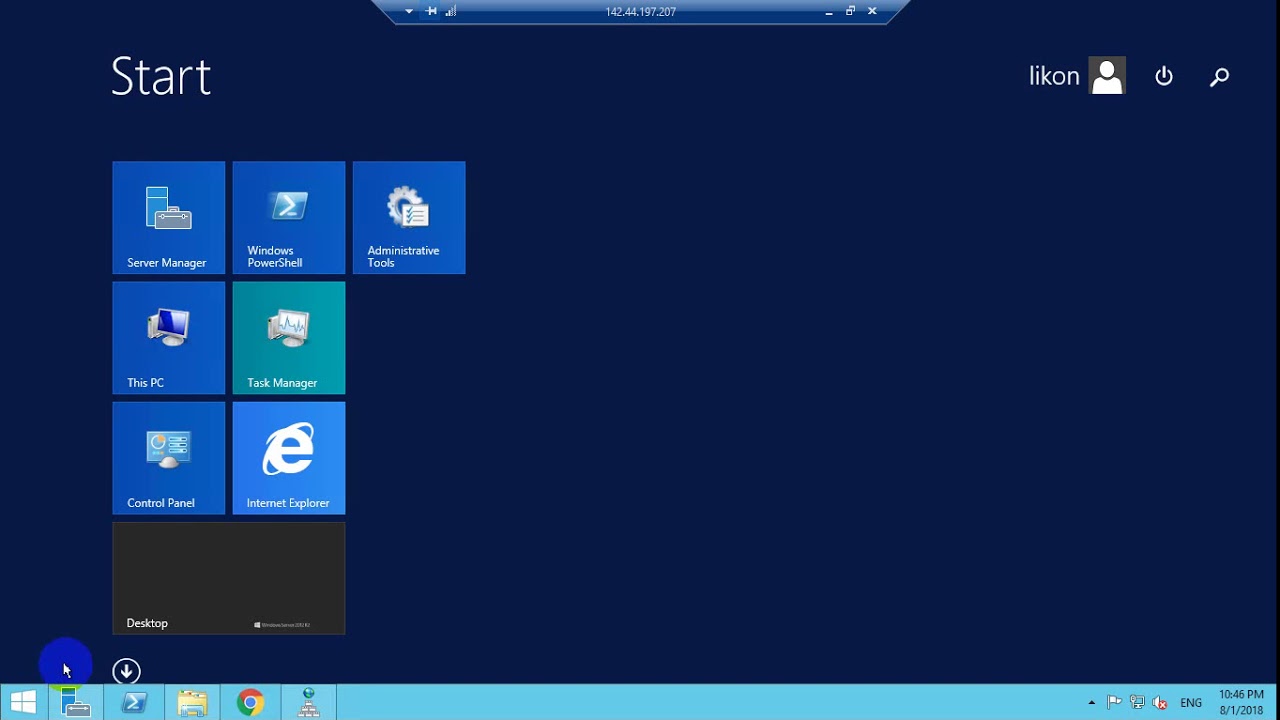
Task: Open the network tool icon in taskbar
Action: pos(308,703)
